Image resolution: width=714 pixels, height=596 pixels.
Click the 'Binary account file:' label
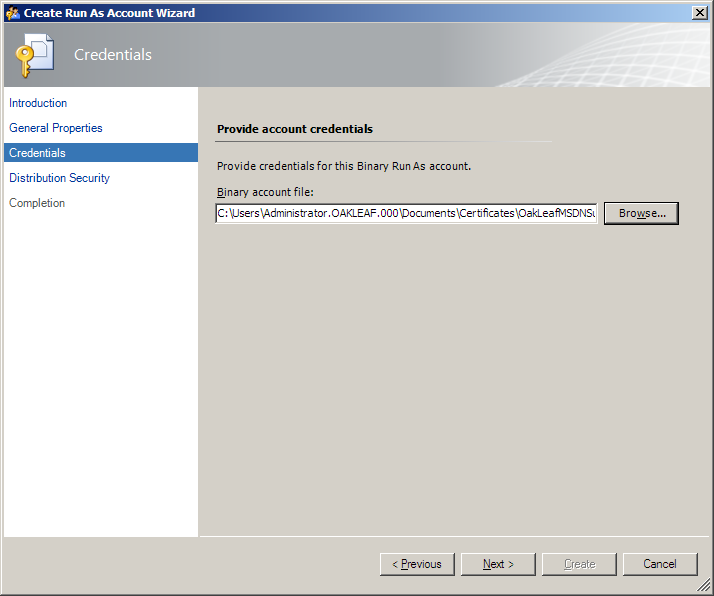[x=265, y=192]
